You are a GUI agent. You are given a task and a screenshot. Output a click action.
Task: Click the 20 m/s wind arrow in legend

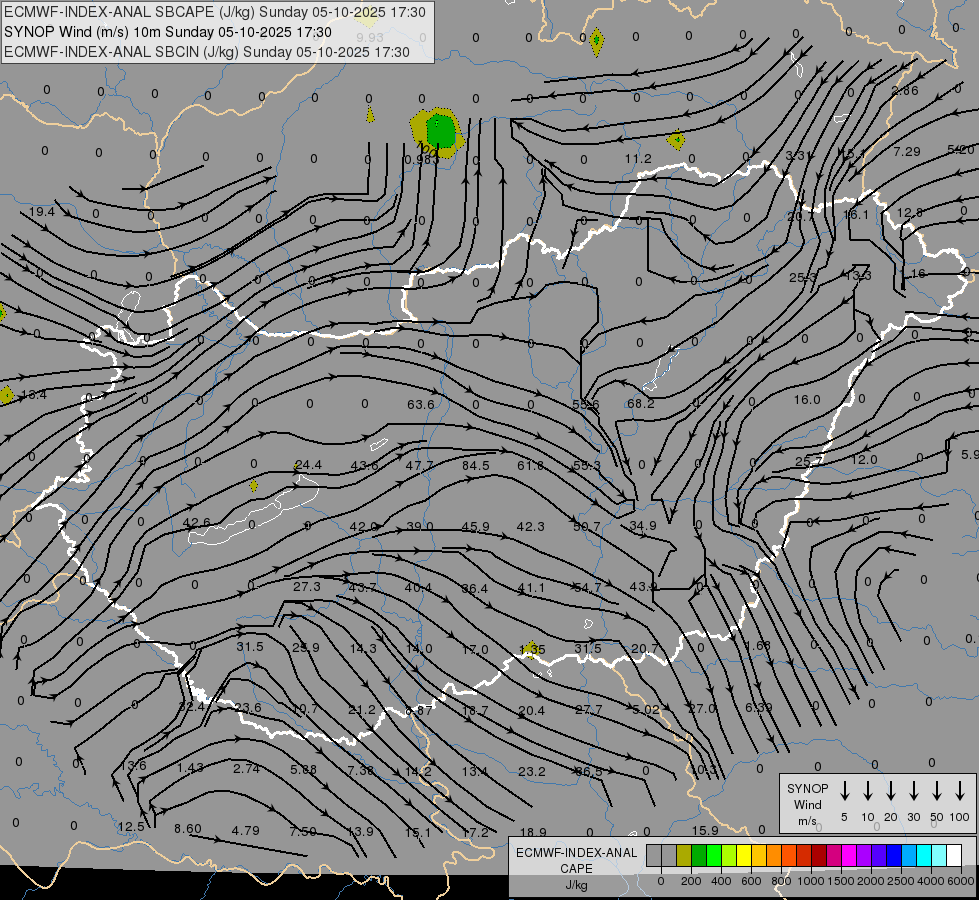pyautogui.click(x=891, y=791)
